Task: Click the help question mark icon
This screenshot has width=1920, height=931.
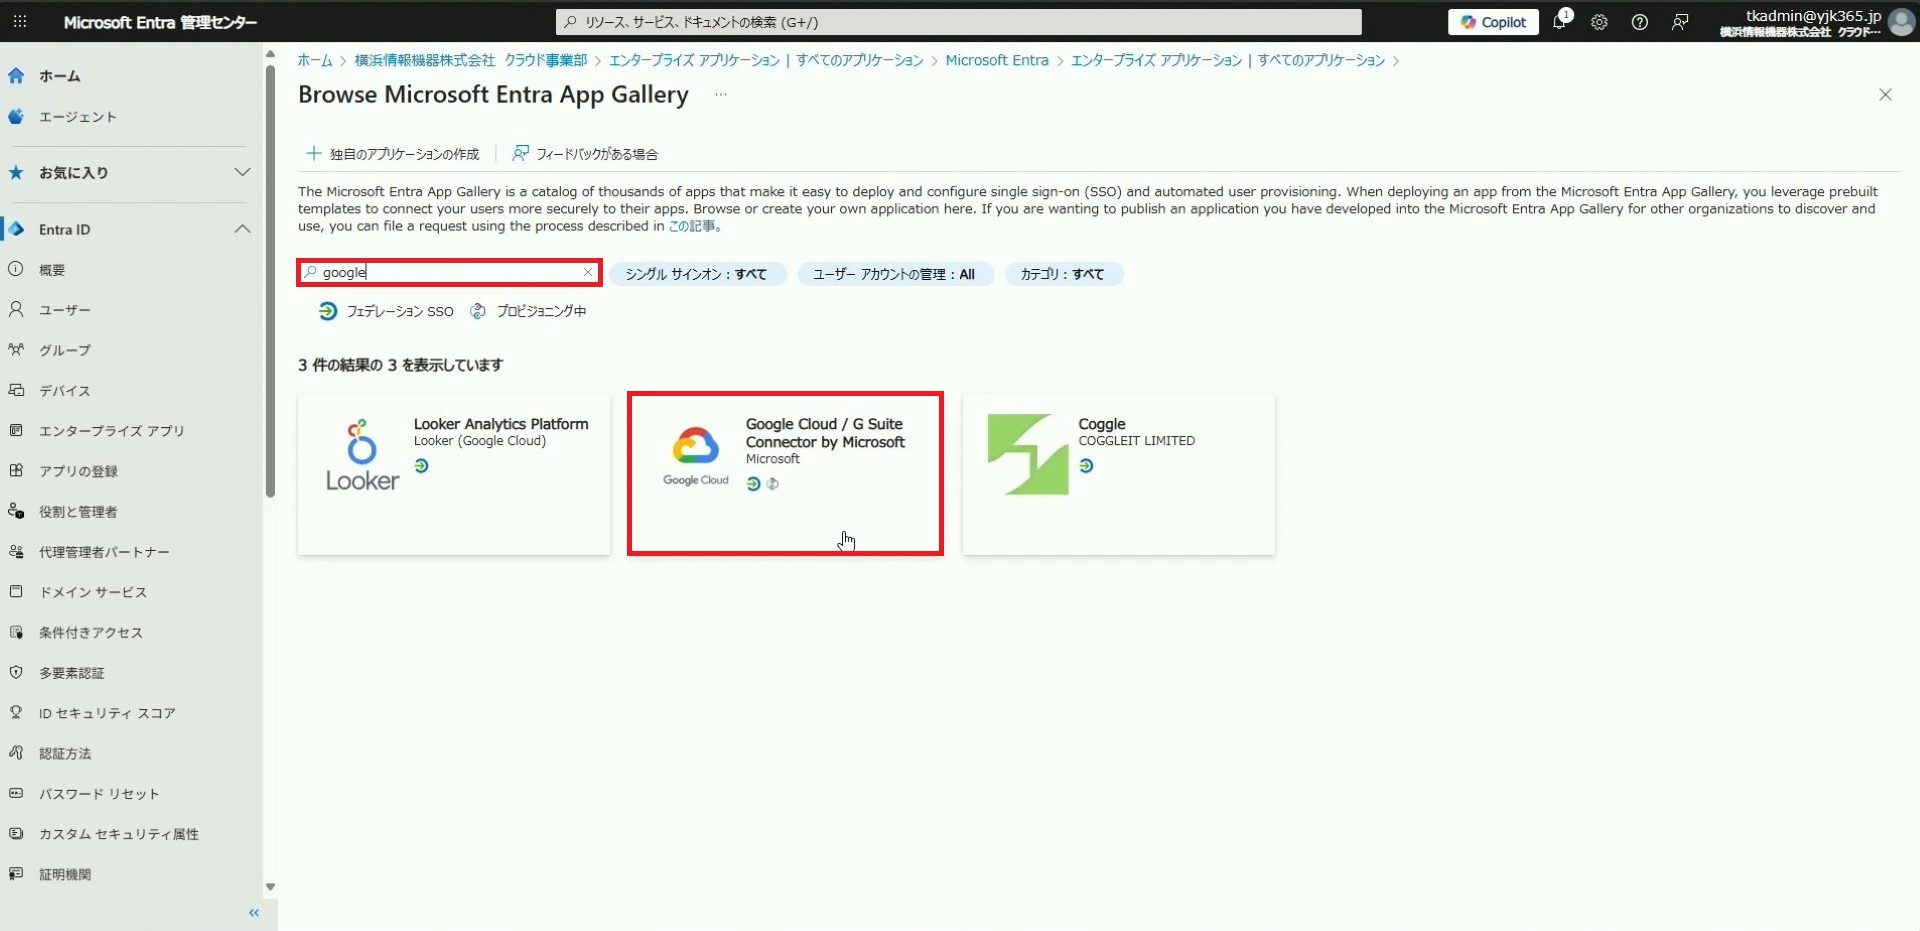Action: coord(1639,22)
